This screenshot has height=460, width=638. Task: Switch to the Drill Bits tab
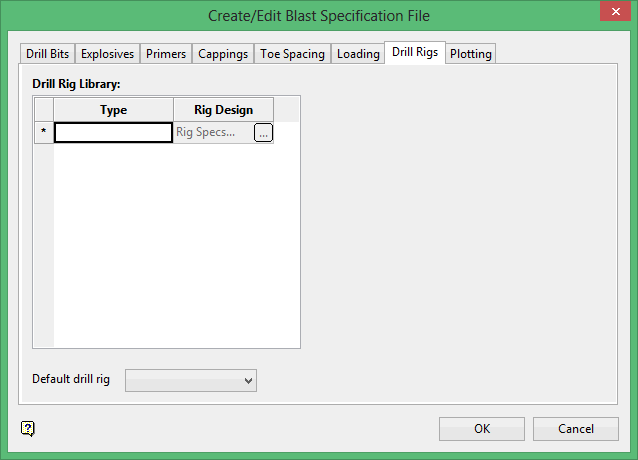pos(47,54)
